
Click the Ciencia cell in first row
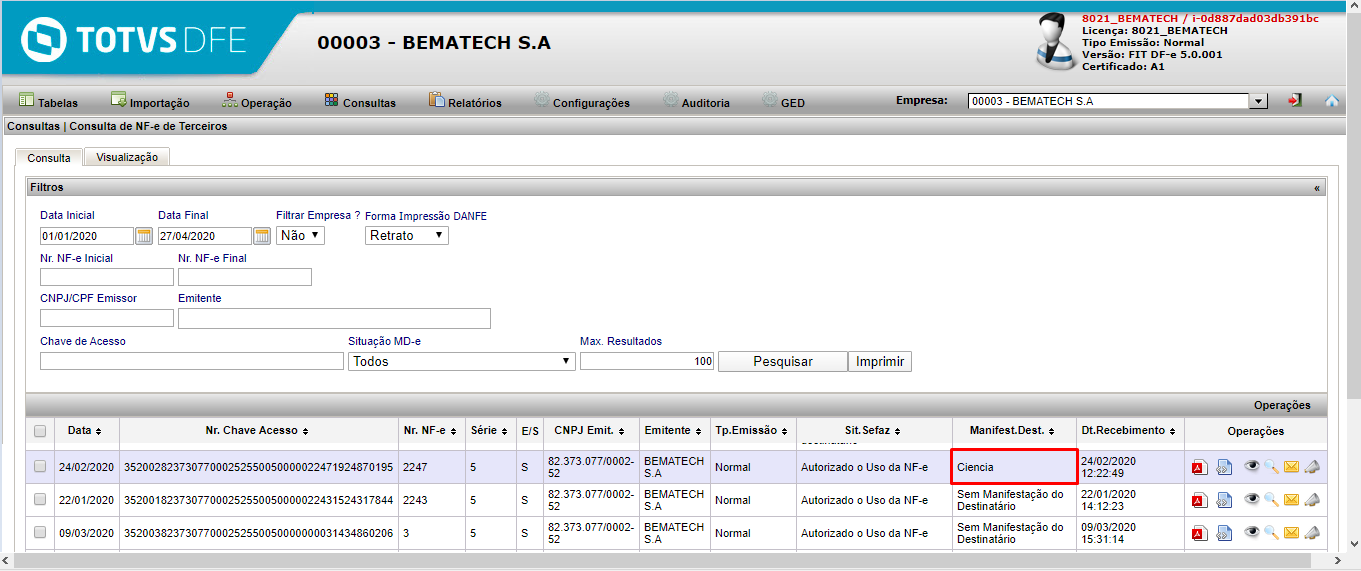[x=1014, y=467]
